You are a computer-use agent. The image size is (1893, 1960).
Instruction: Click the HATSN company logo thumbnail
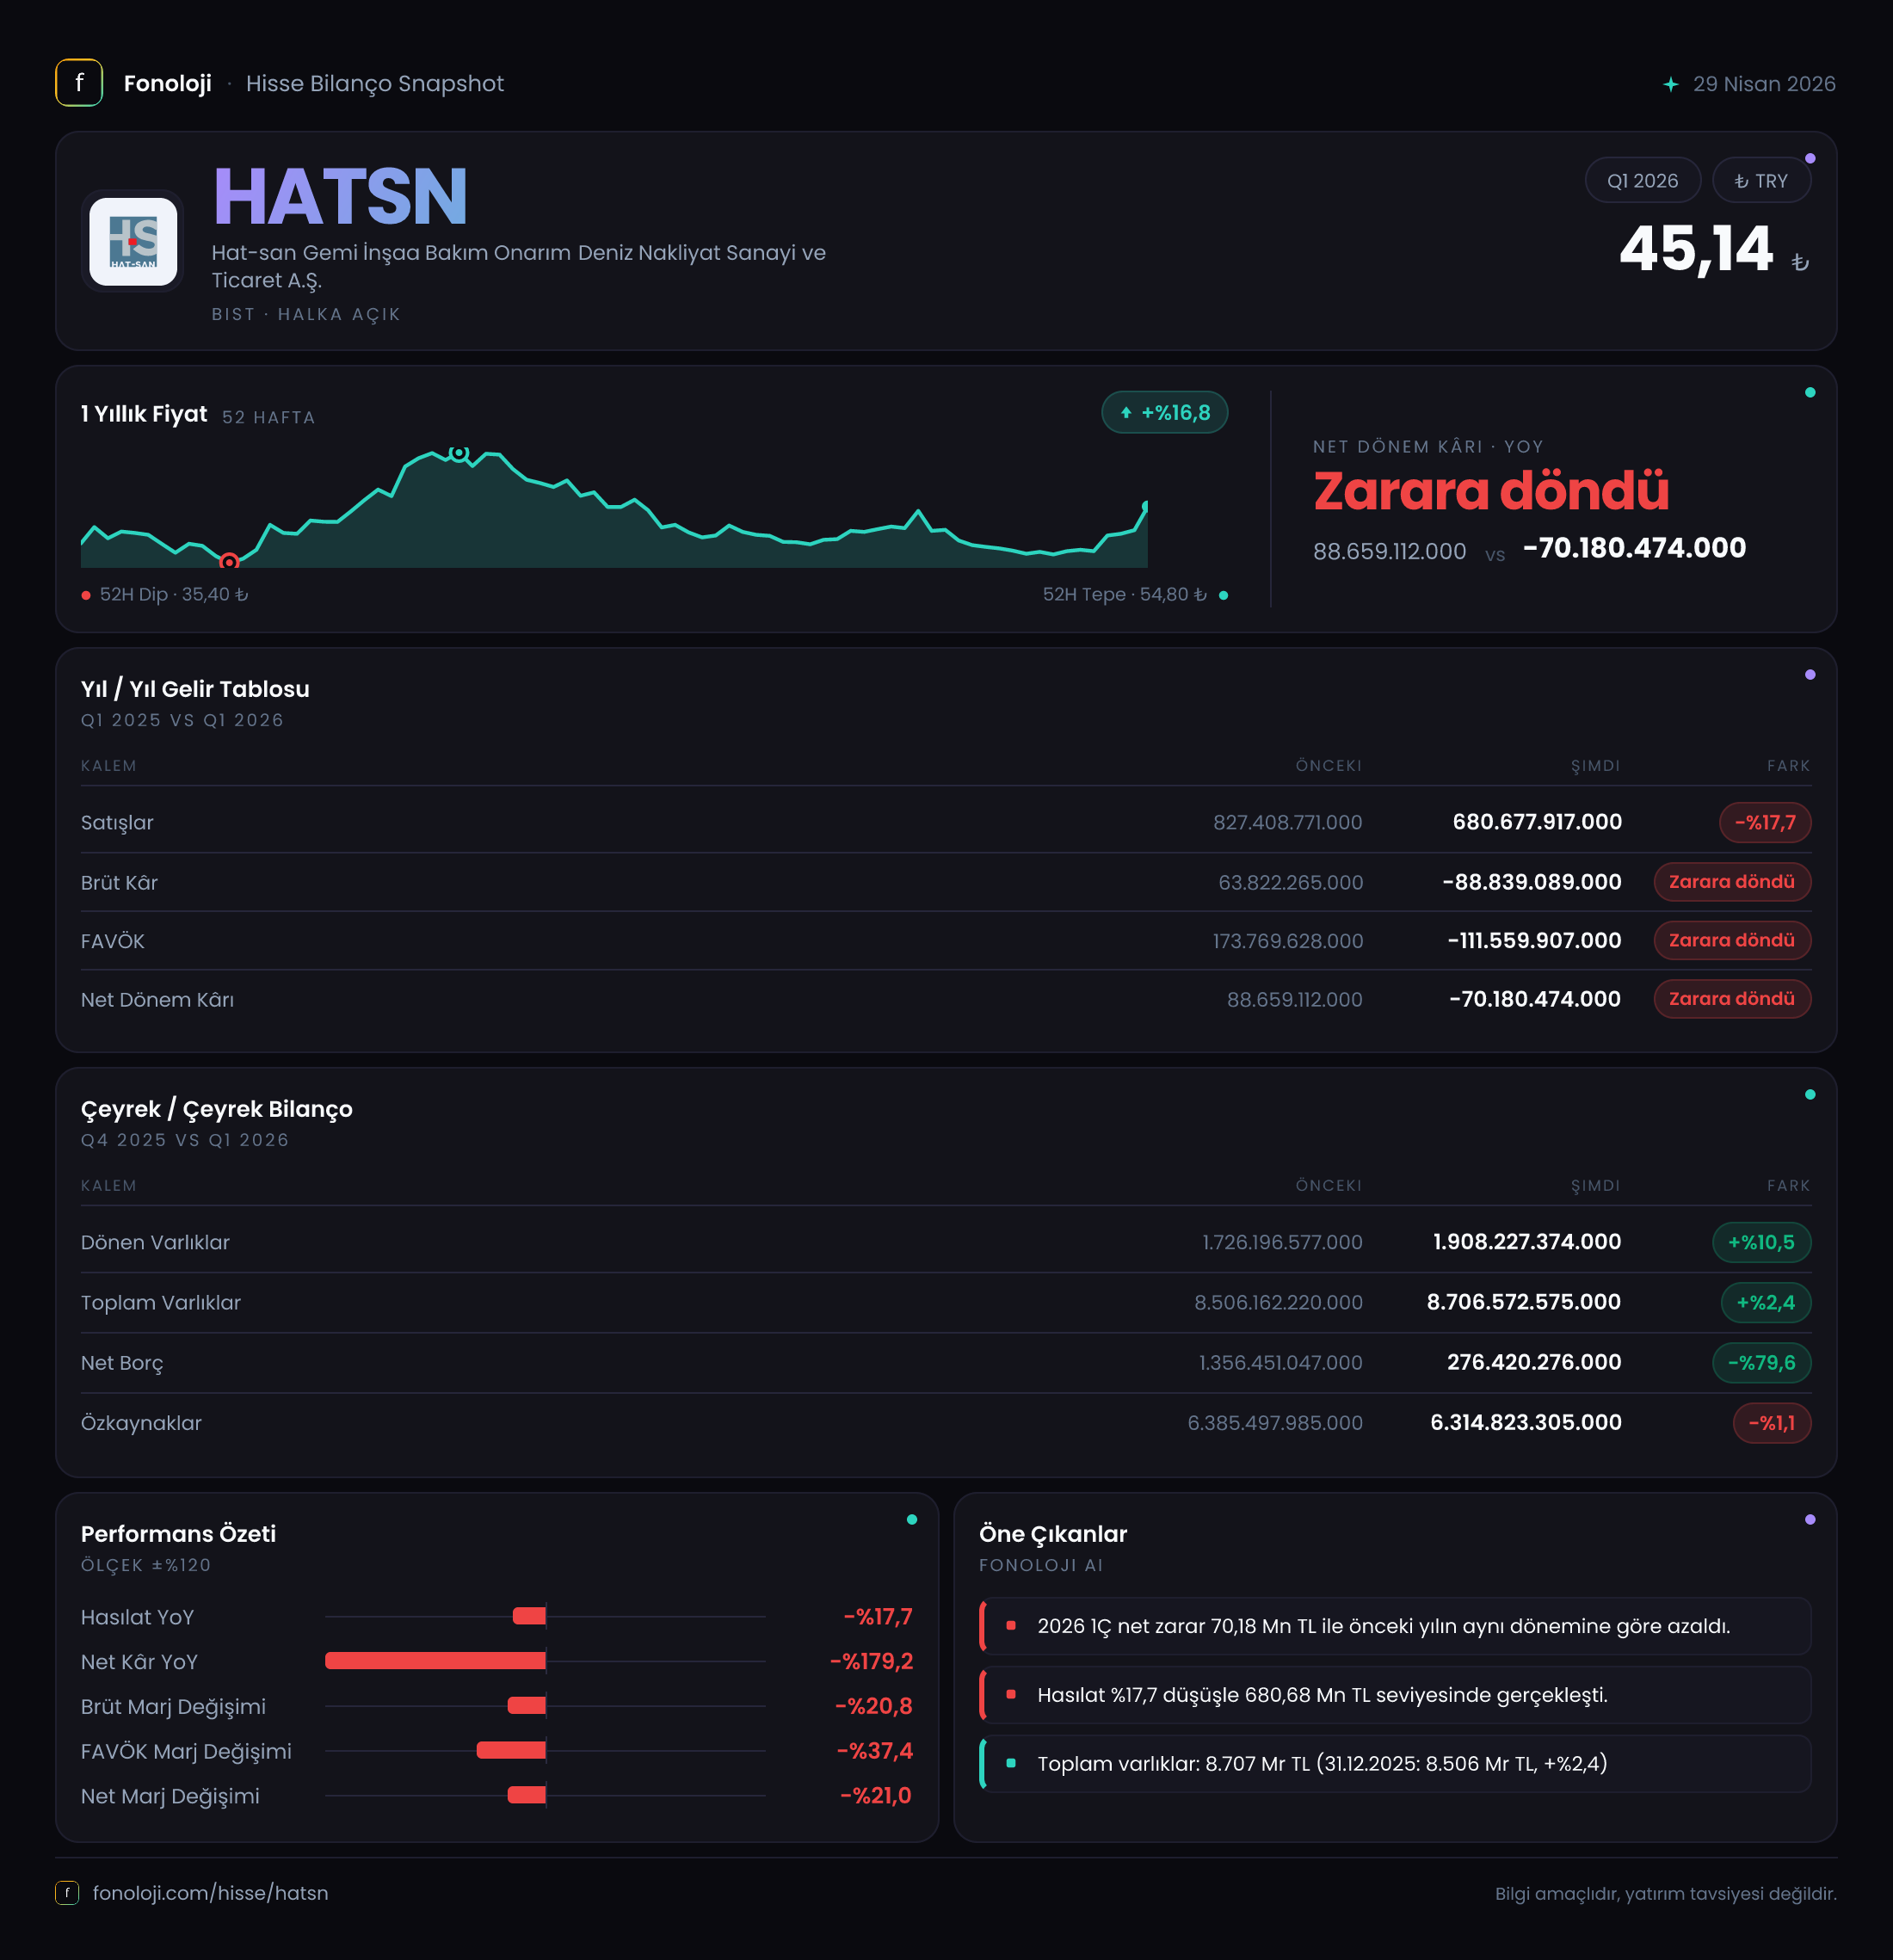pyautogui.click(x=133, y=241)
